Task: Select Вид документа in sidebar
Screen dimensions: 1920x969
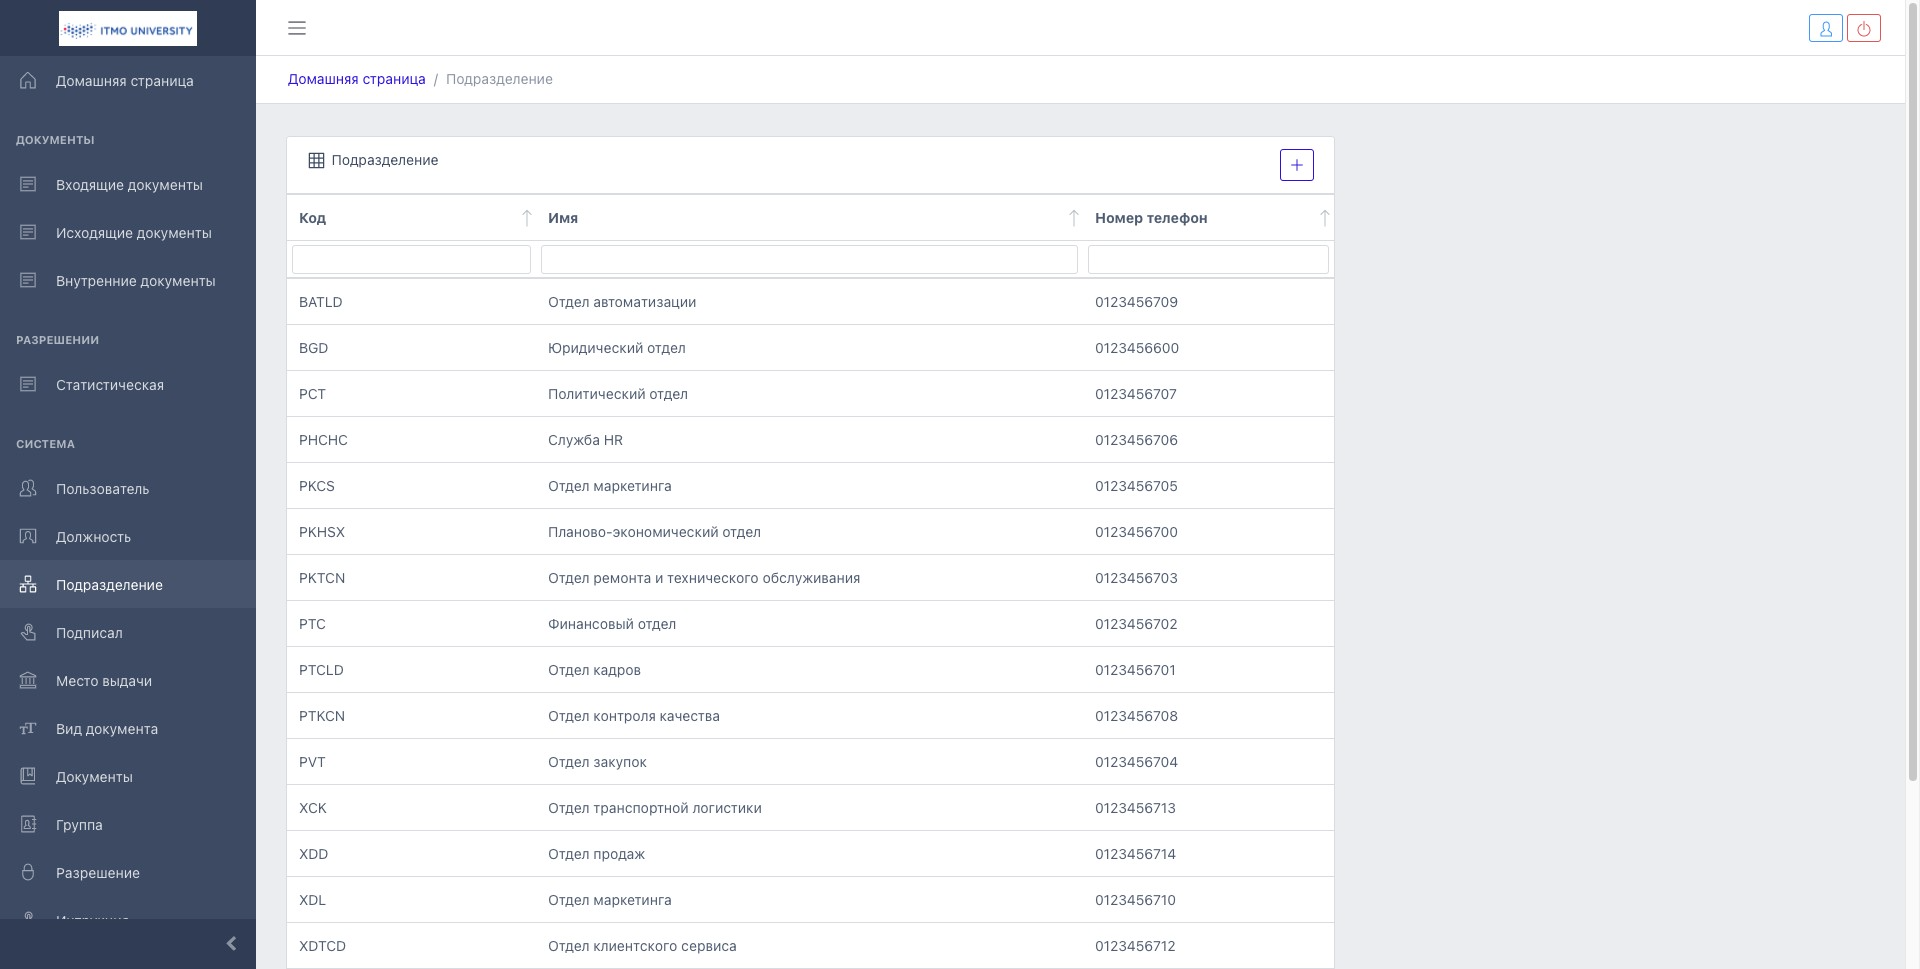Action: 107,729
